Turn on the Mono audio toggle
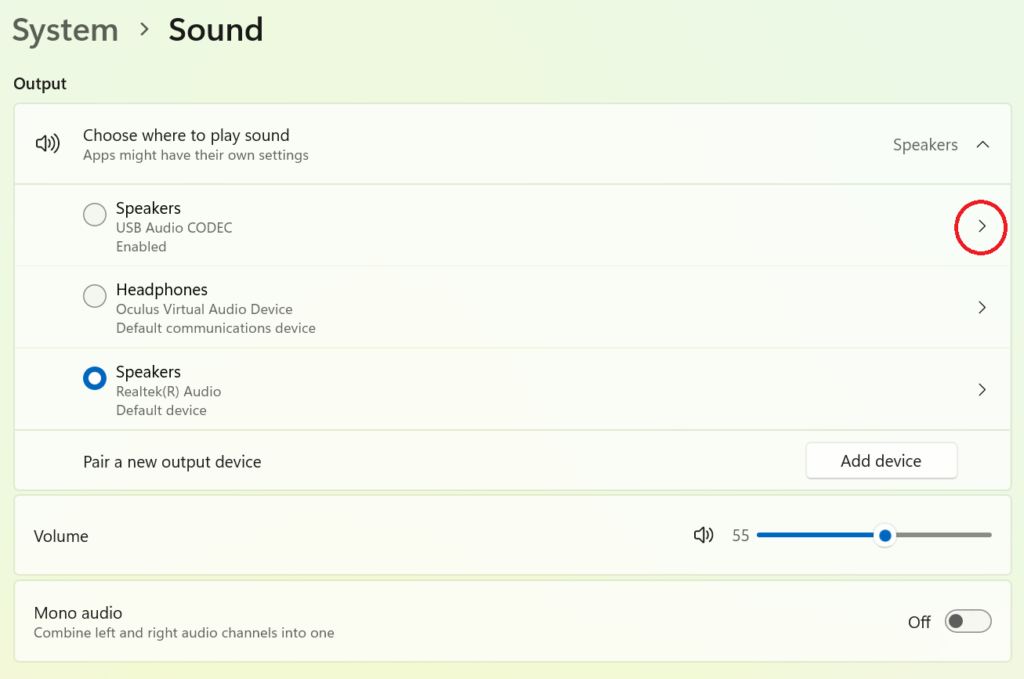 968,622
